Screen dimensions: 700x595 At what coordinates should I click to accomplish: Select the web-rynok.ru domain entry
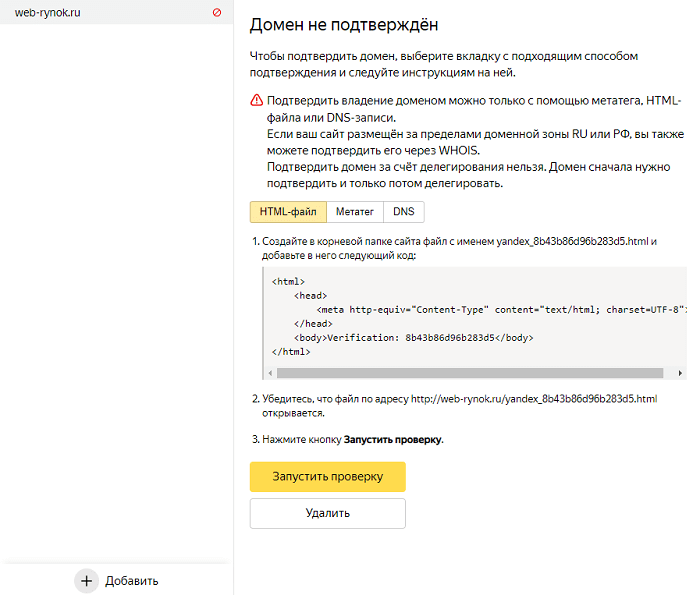[116, 12]
